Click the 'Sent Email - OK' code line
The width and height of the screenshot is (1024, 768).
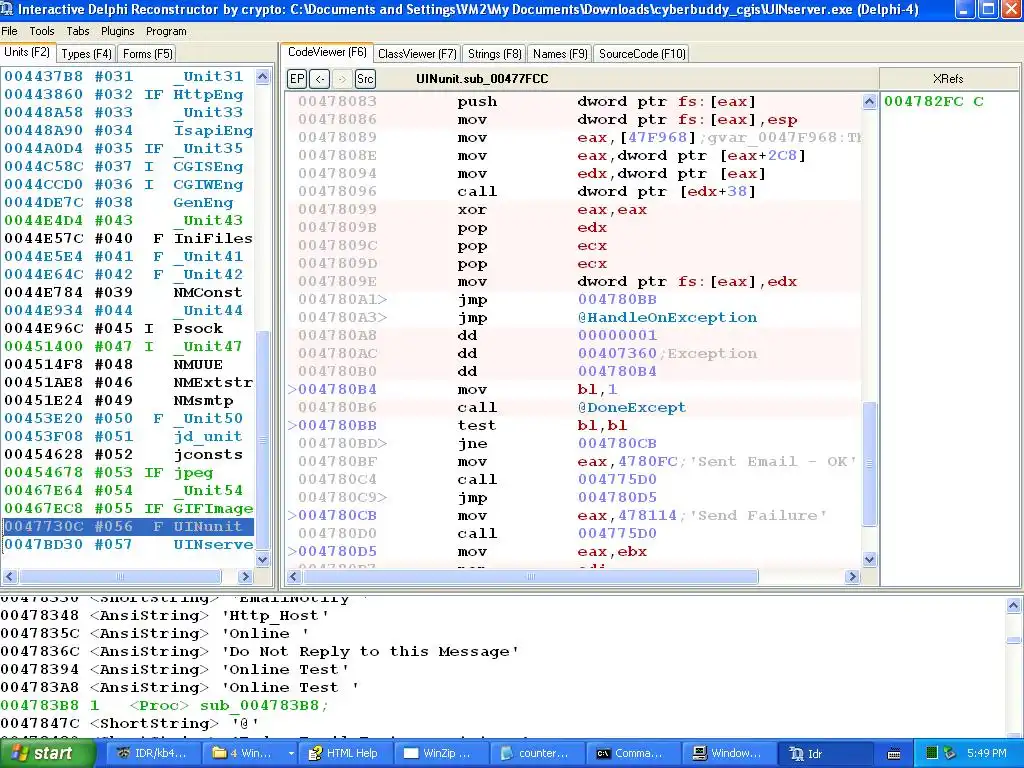575,462
